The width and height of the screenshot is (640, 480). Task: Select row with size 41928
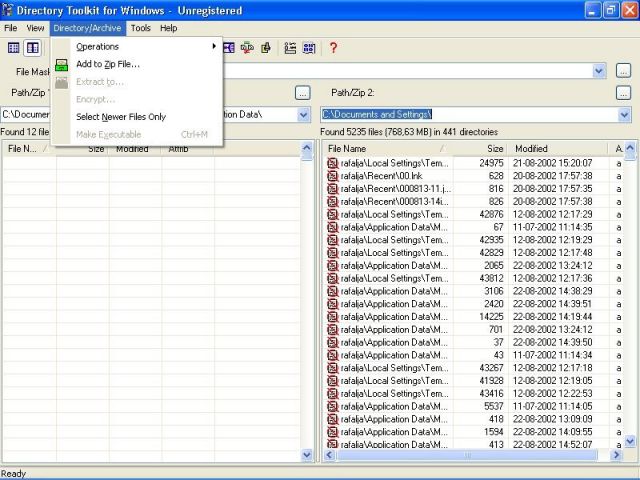coord(473,381)
